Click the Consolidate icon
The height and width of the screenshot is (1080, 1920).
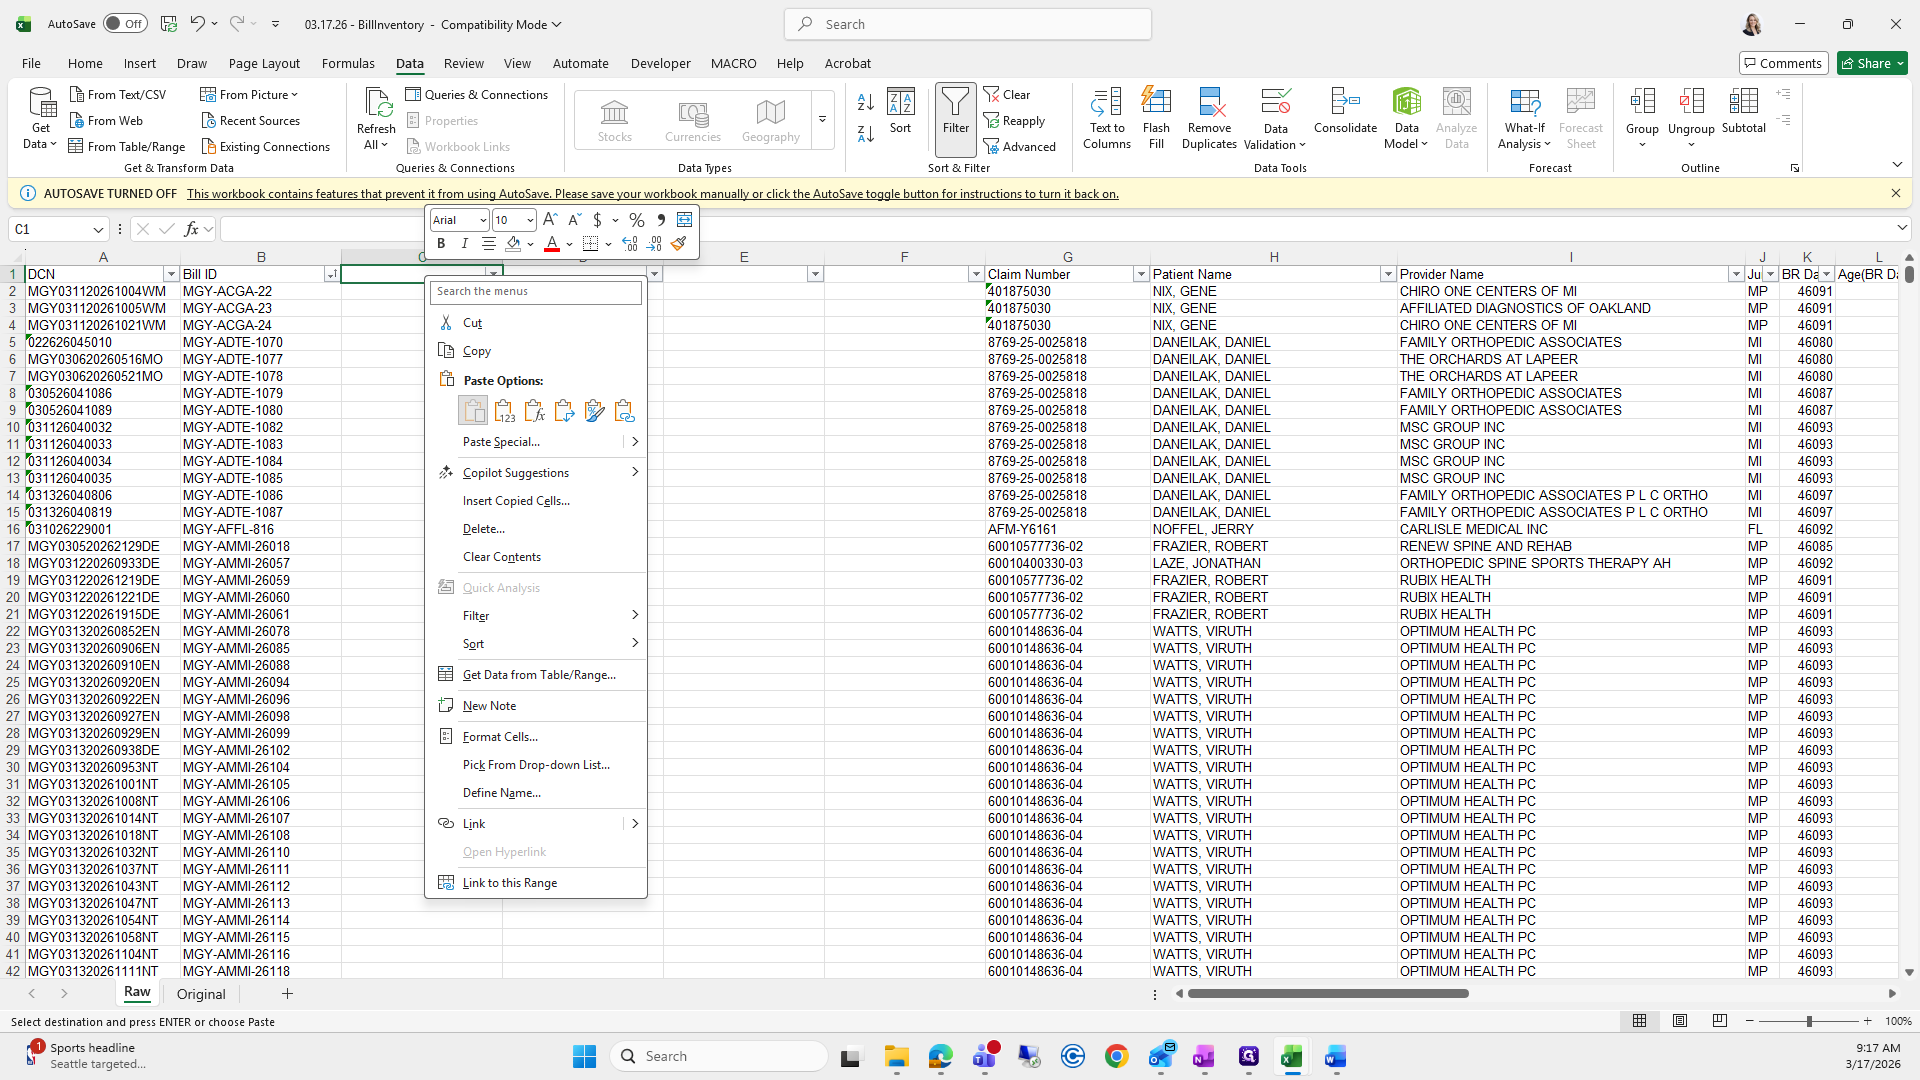[x=1345, y=103]
